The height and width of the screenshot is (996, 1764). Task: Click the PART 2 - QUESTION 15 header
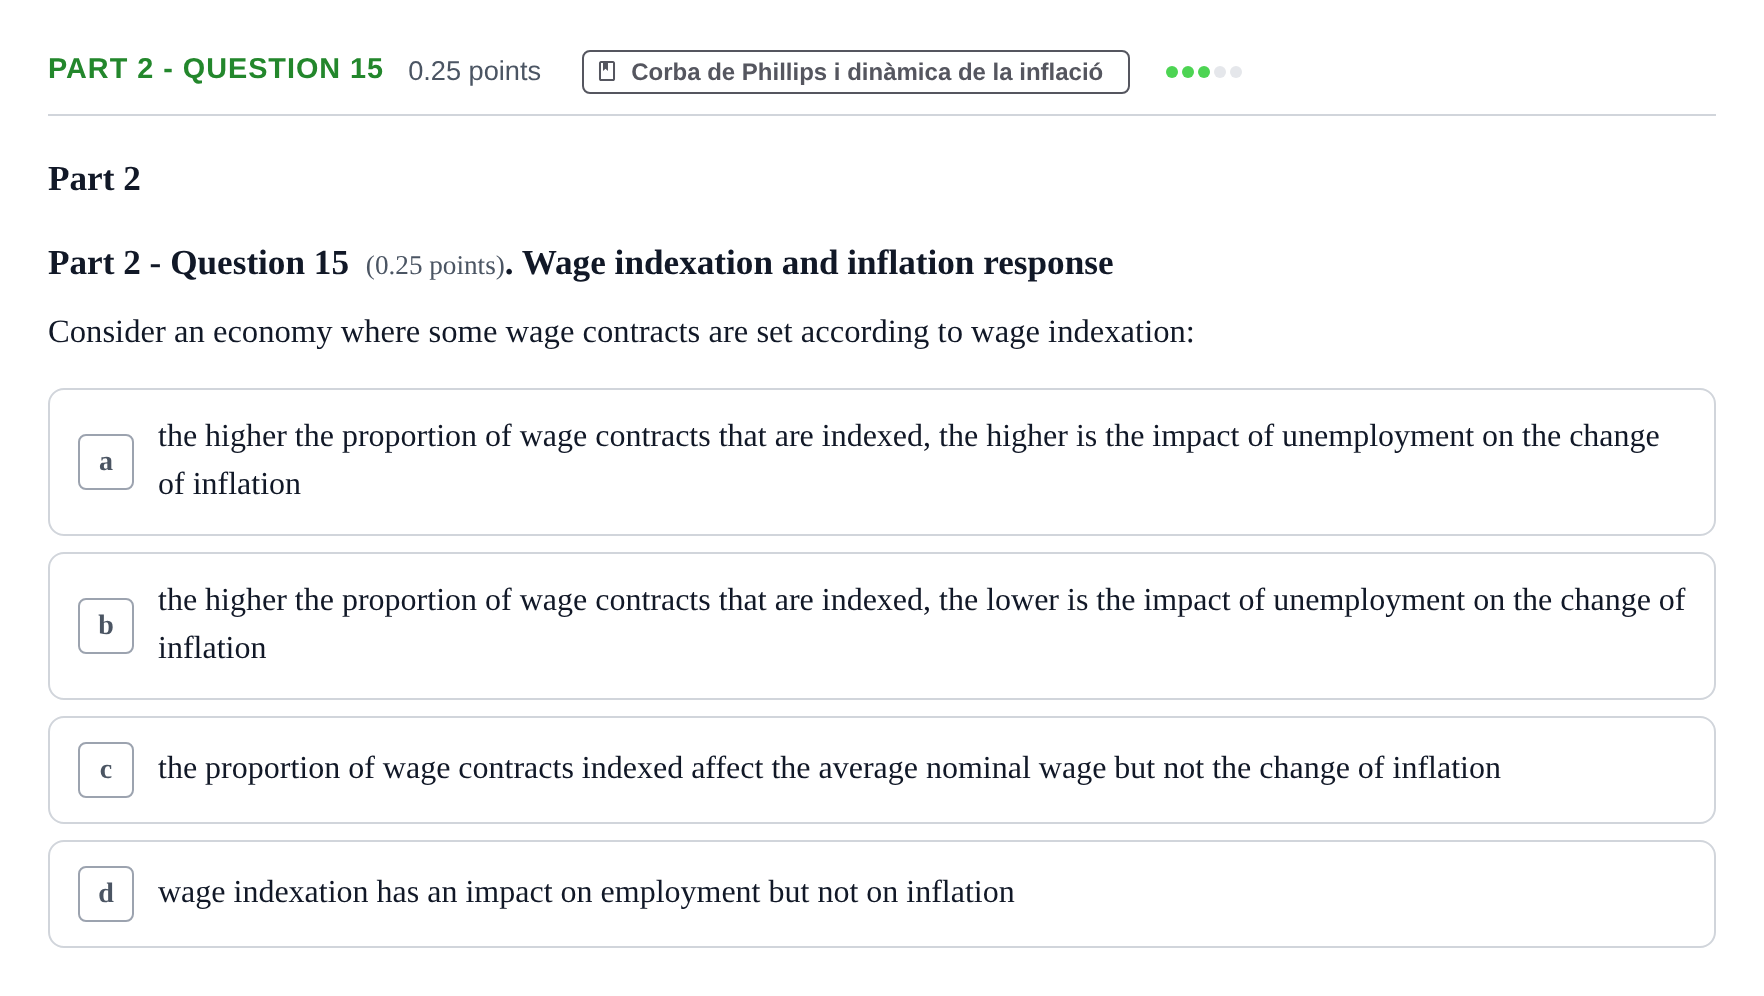point(216,69)
